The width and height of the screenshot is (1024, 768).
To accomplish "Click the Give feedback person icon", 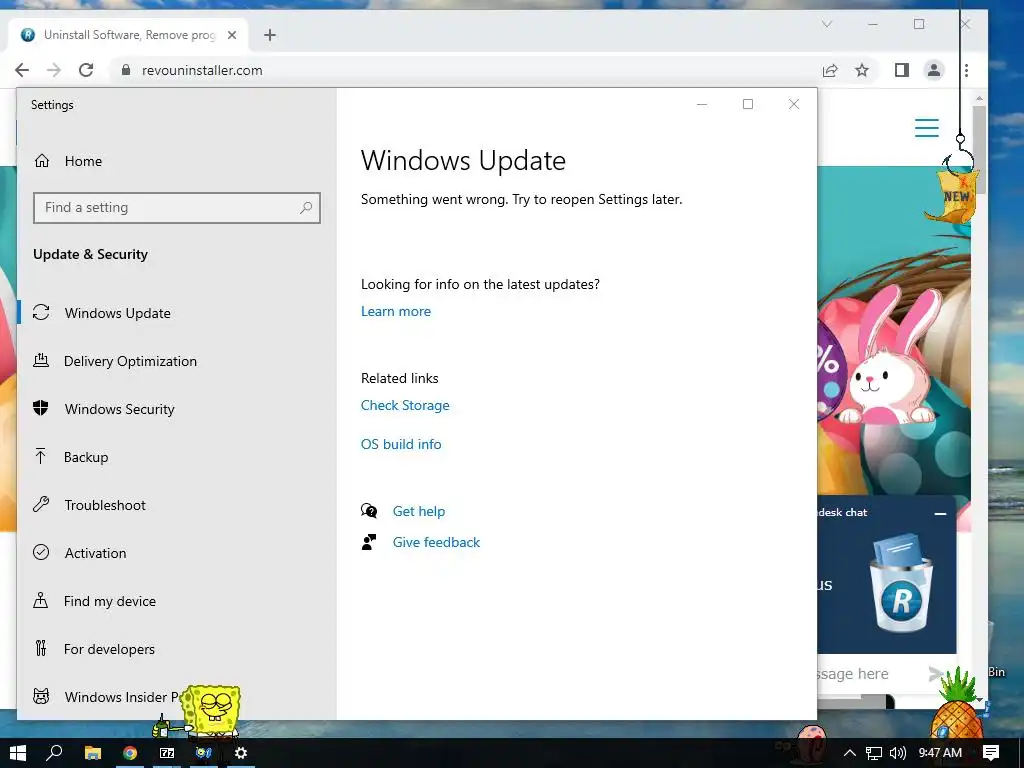I will tap(369, 542).
